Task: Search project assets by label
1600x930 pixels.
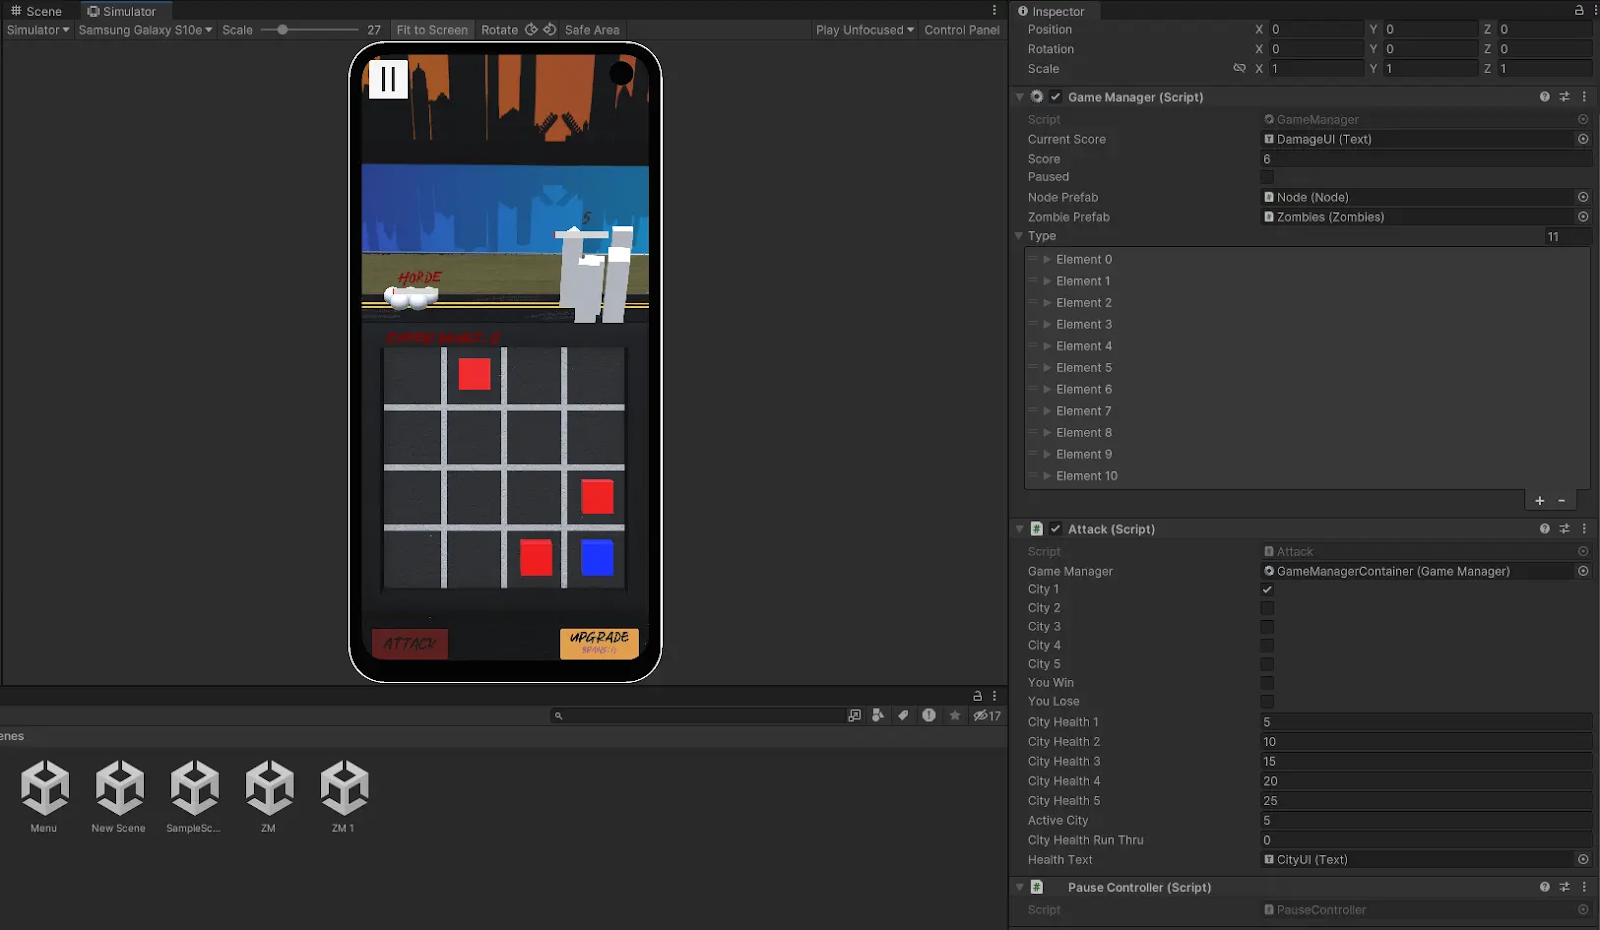Action: 903,715
